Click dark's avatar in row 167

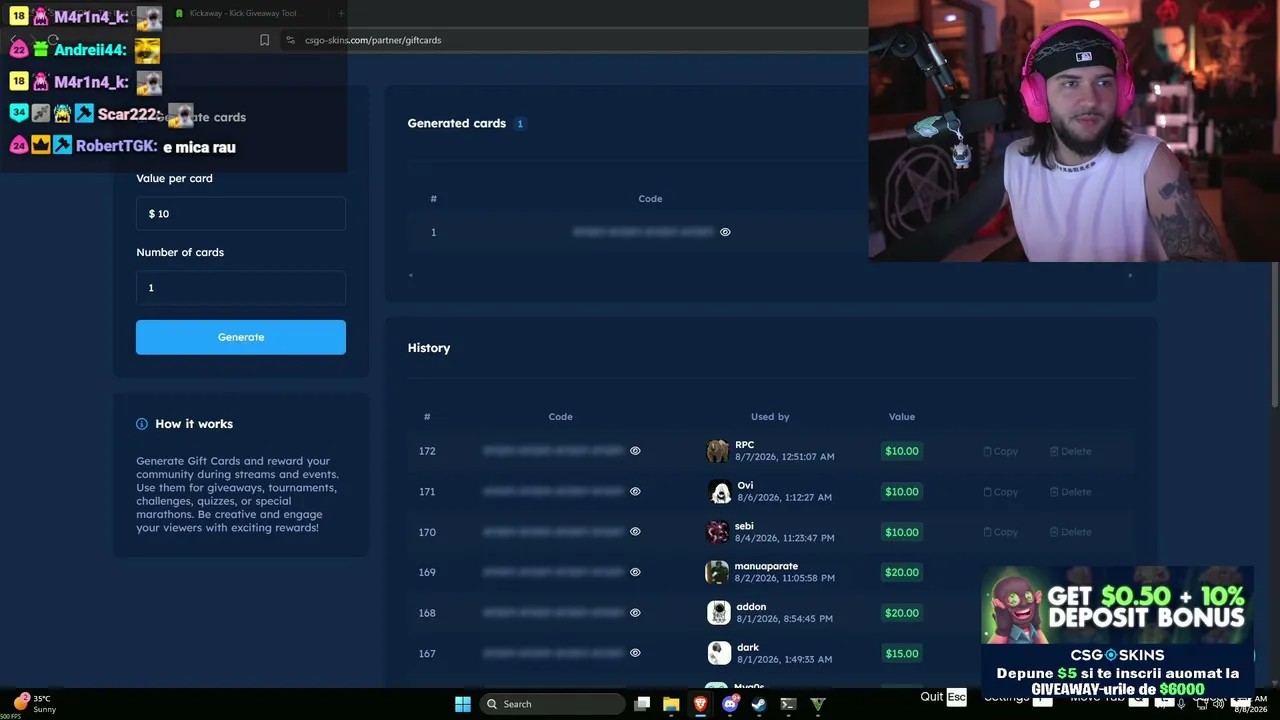[x=719, y=653]
